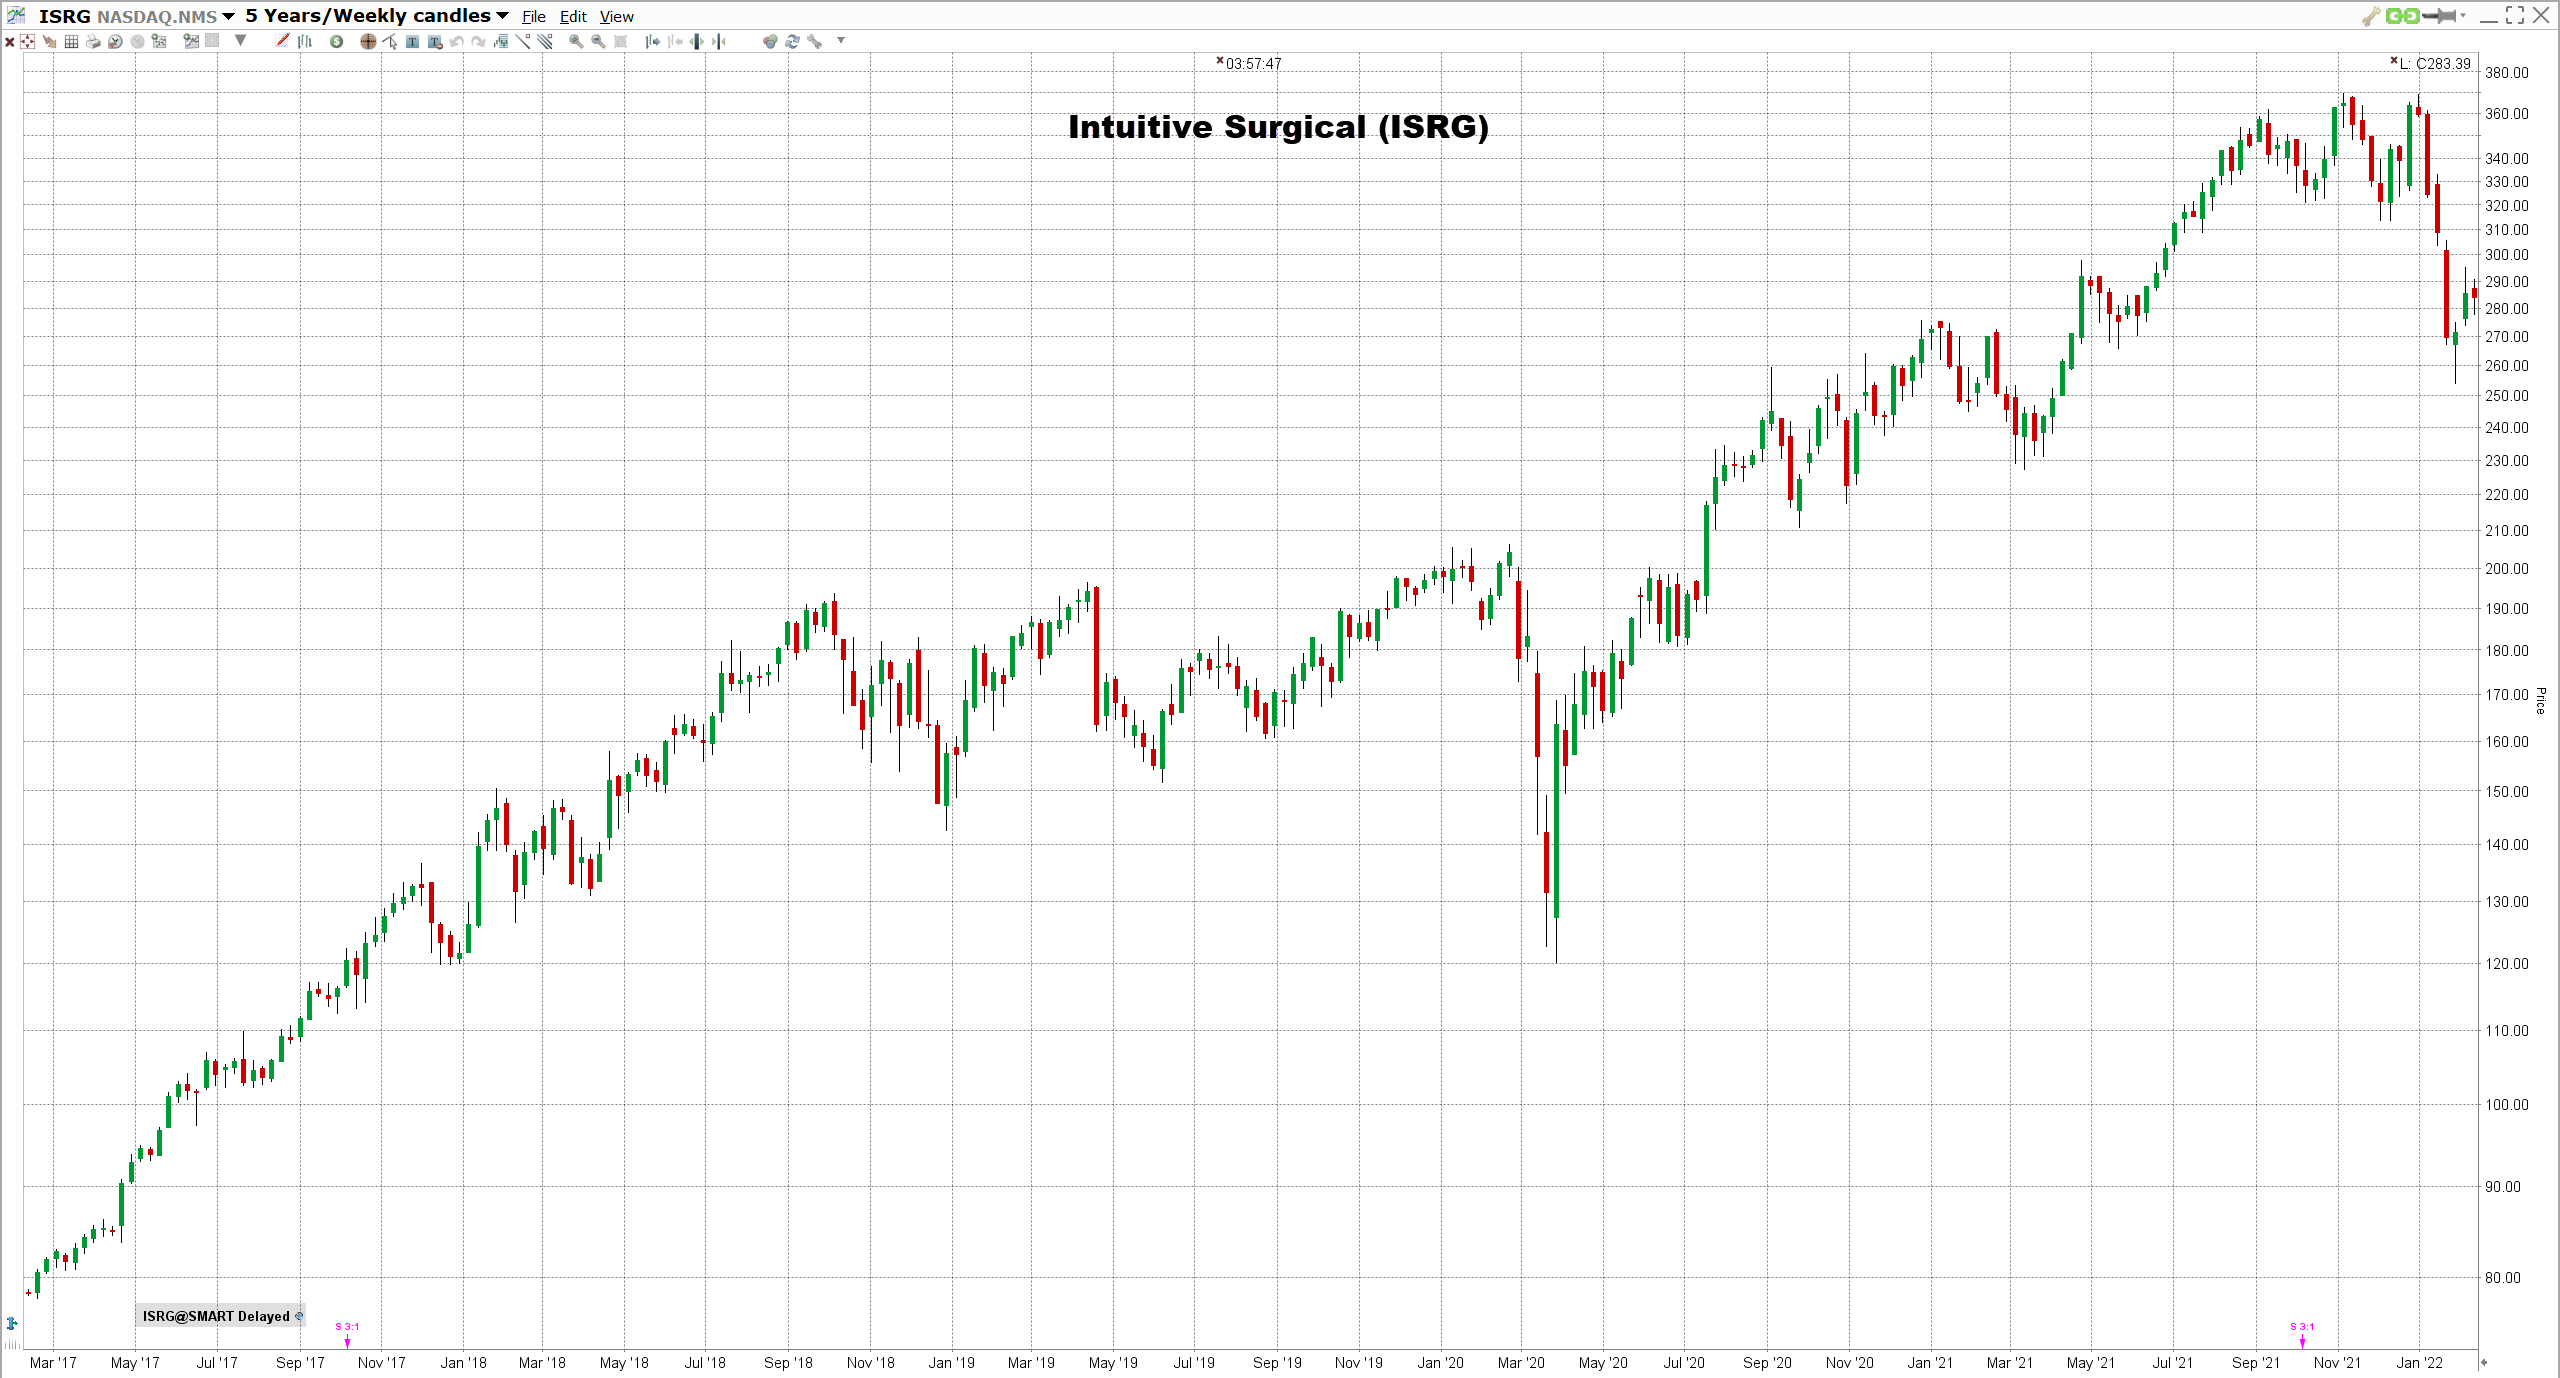Click the add-chart icon with green plus
The width and height of the screenshot is (2560, 1378).
(x=159, y=41)
